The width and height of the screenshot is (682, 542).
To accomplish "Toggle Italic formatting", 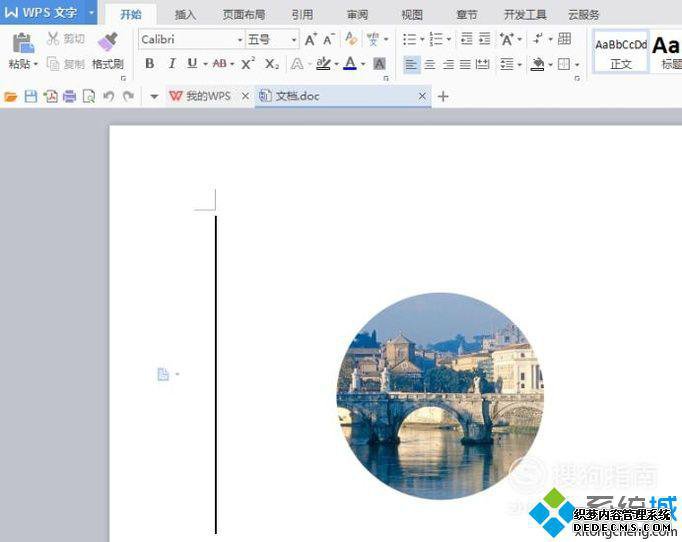I will point(172,64).
